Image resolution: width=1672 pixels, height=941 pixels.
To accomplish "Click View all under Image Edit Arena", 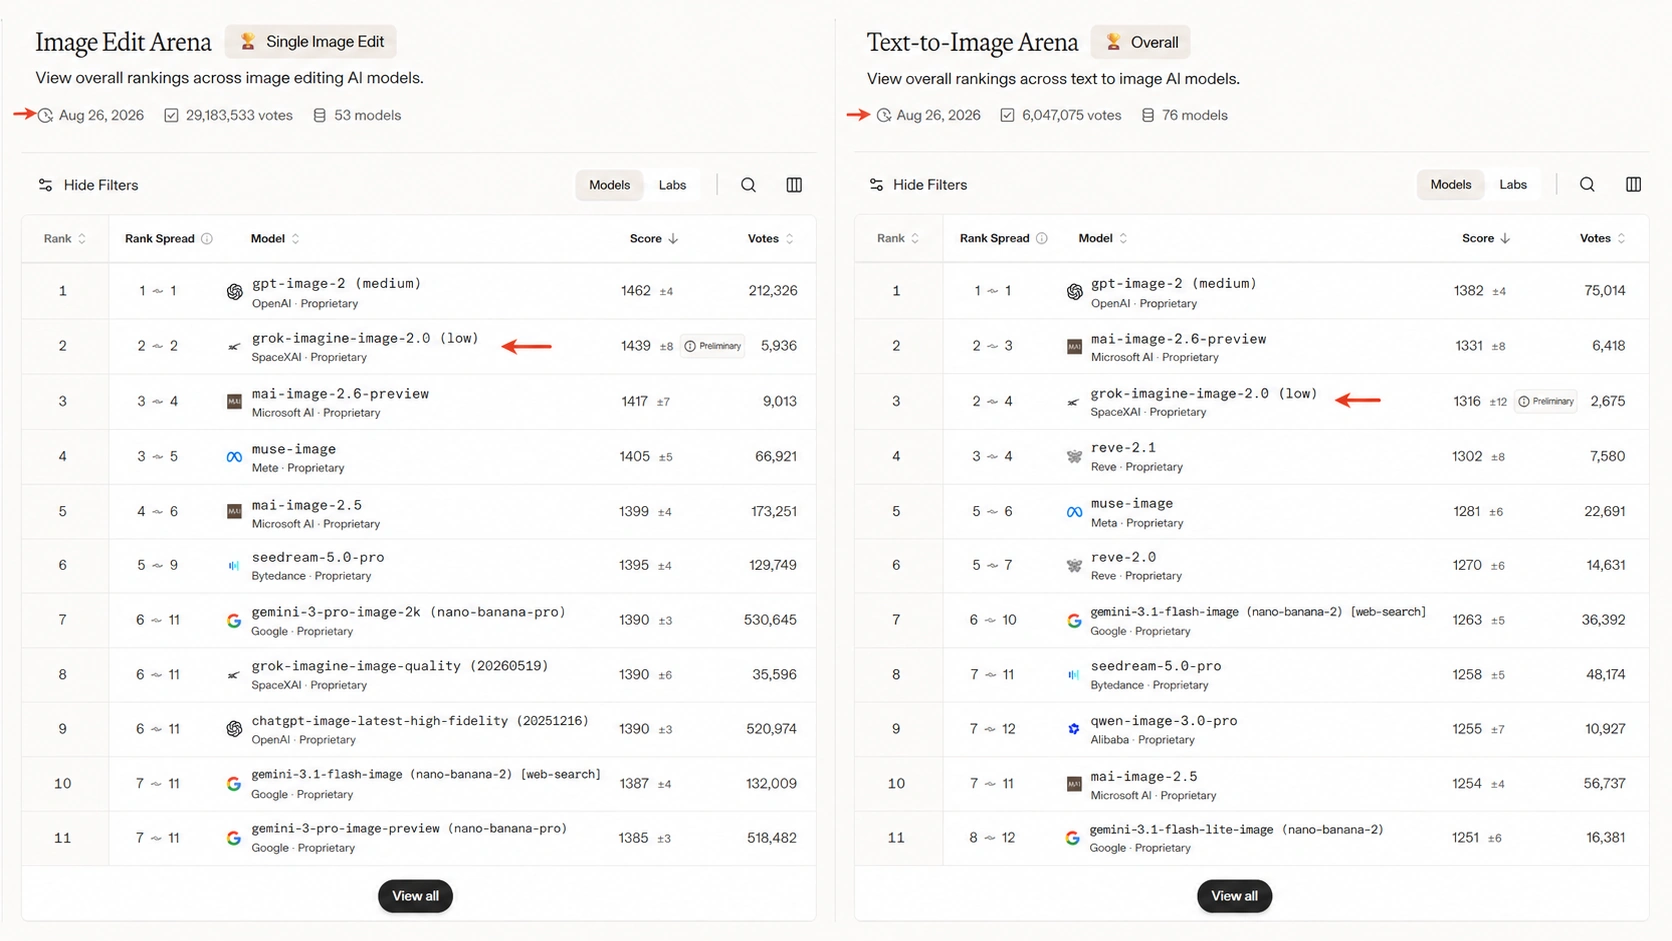I will tap(415, 896).
